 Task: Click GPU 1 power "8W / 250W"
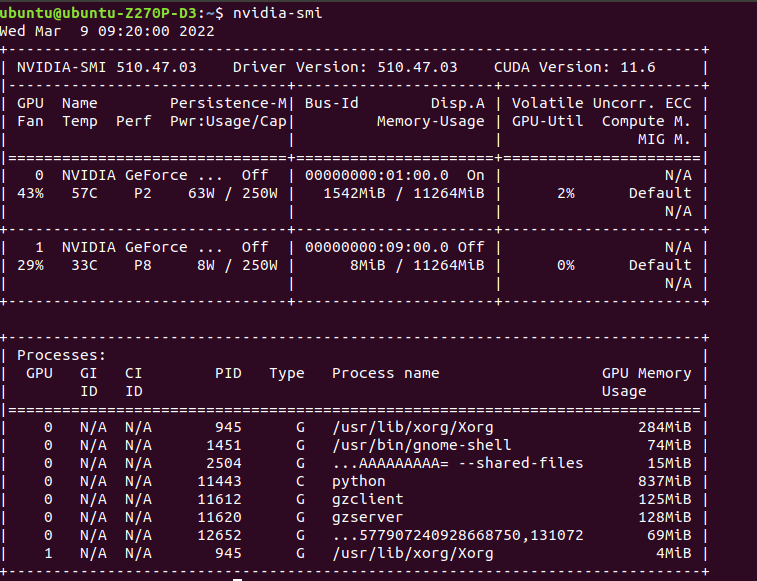(x=237, y=266)
